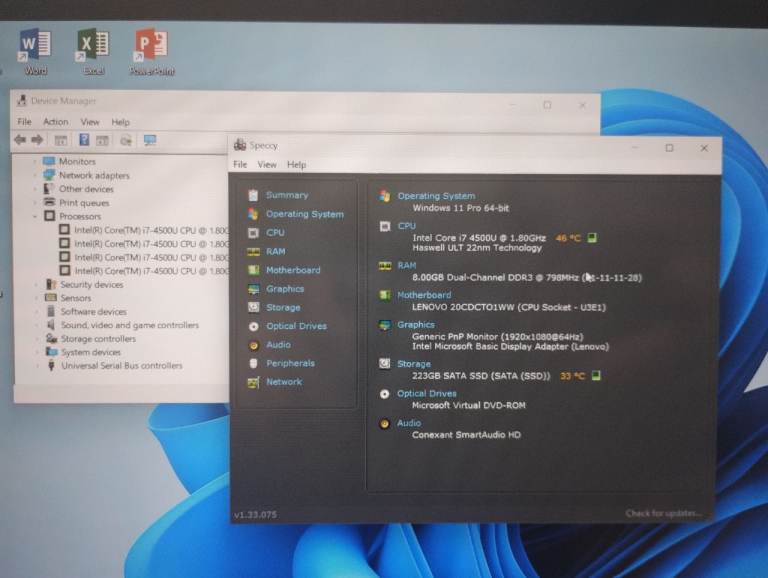This screenshot has height=578, width=768.
Task: Select Sound, video and game controllers
Action: [x=130, y=325]
